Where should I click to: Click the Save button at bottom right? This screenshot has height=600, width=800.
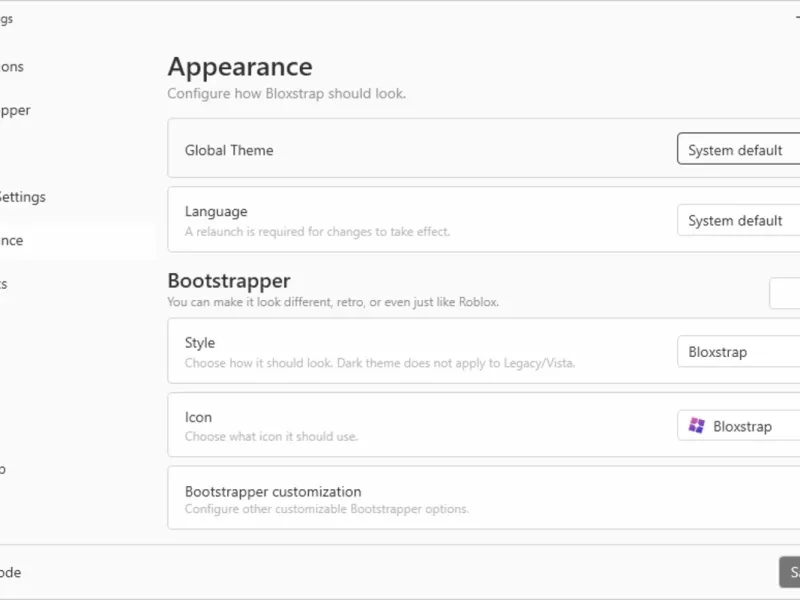click(790, 572)
